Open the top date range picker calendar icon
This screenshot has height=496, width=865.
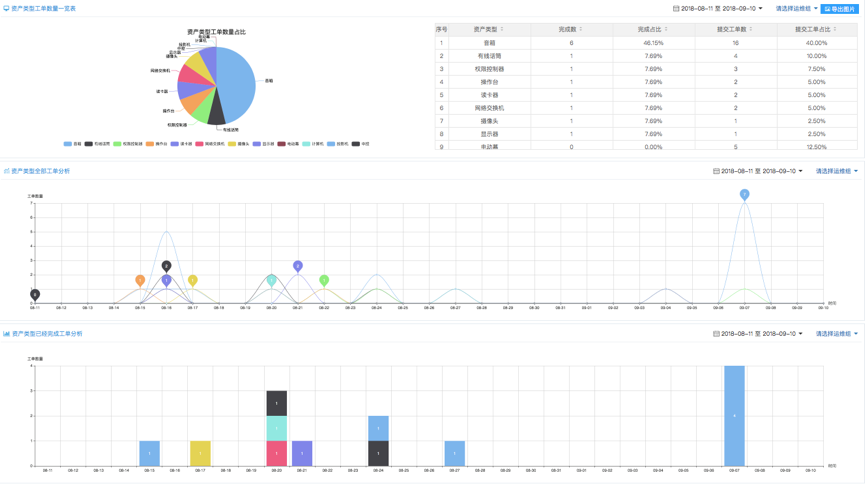[x=676, y=9]
